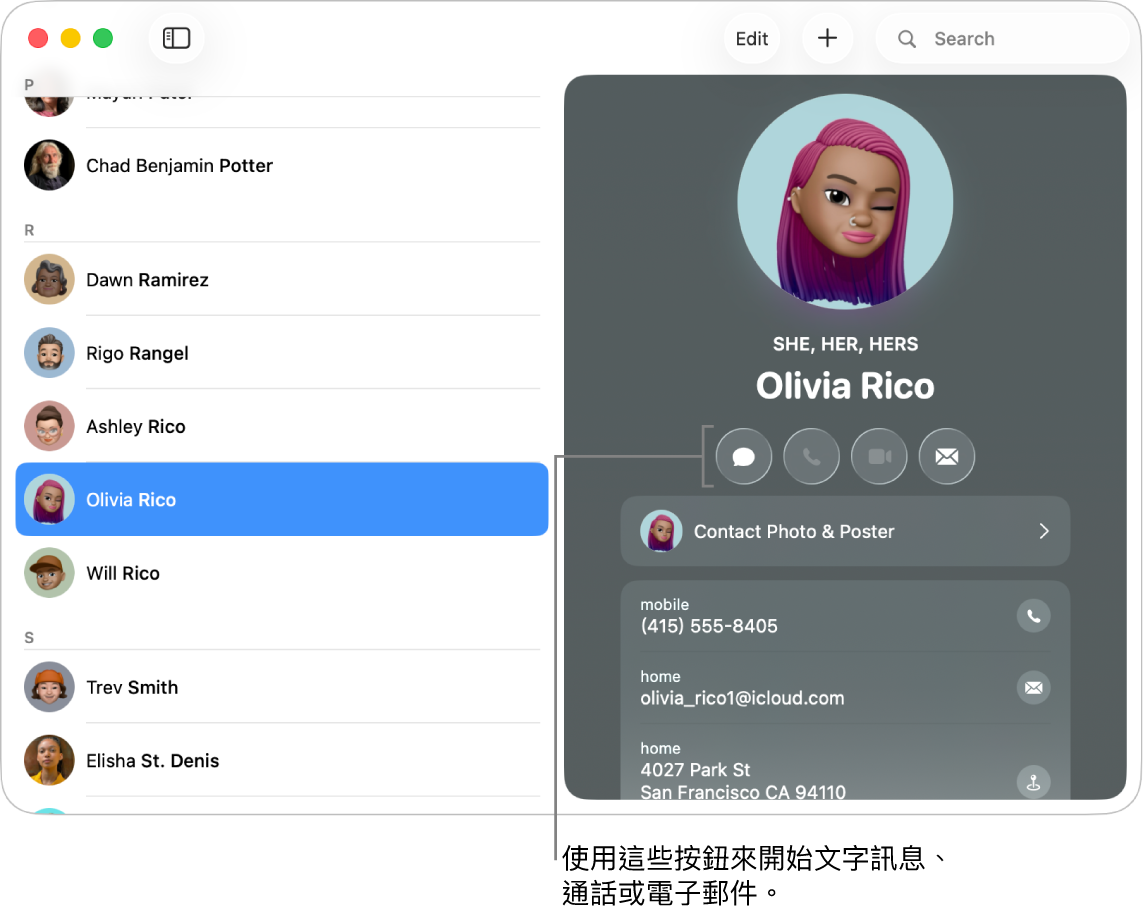Select Elisha St. Denis contact
The width and height of the screenshot is (1146, 915).
pyautogui.click(x=281, y=760)
